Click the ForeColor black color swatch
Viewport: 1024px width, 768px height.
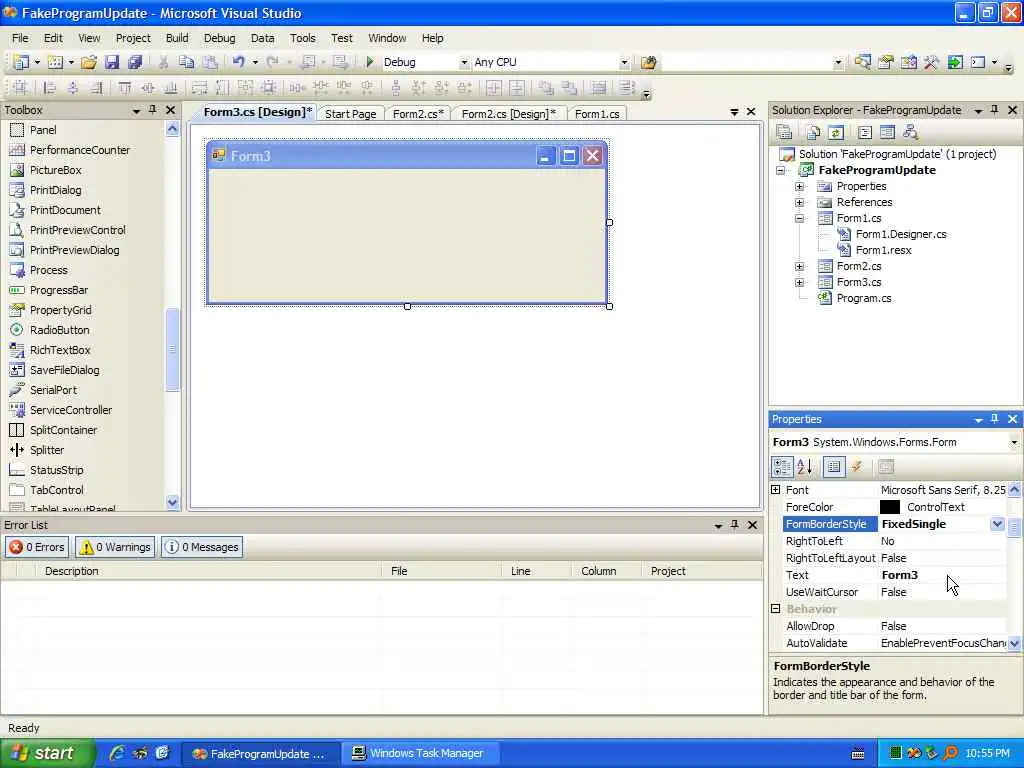889,507
